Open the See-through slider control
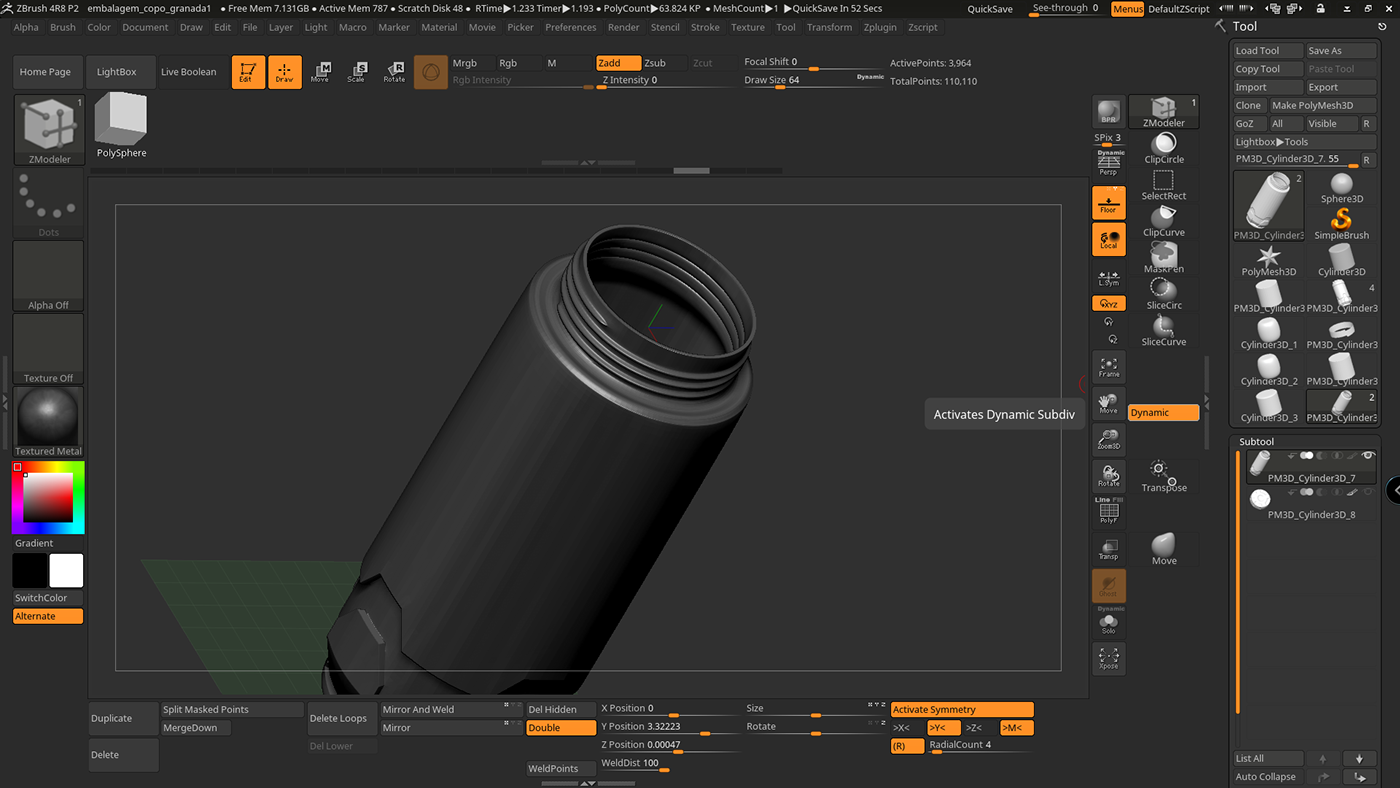Screen dimensions: 1400x788 tap(1063, 7)
